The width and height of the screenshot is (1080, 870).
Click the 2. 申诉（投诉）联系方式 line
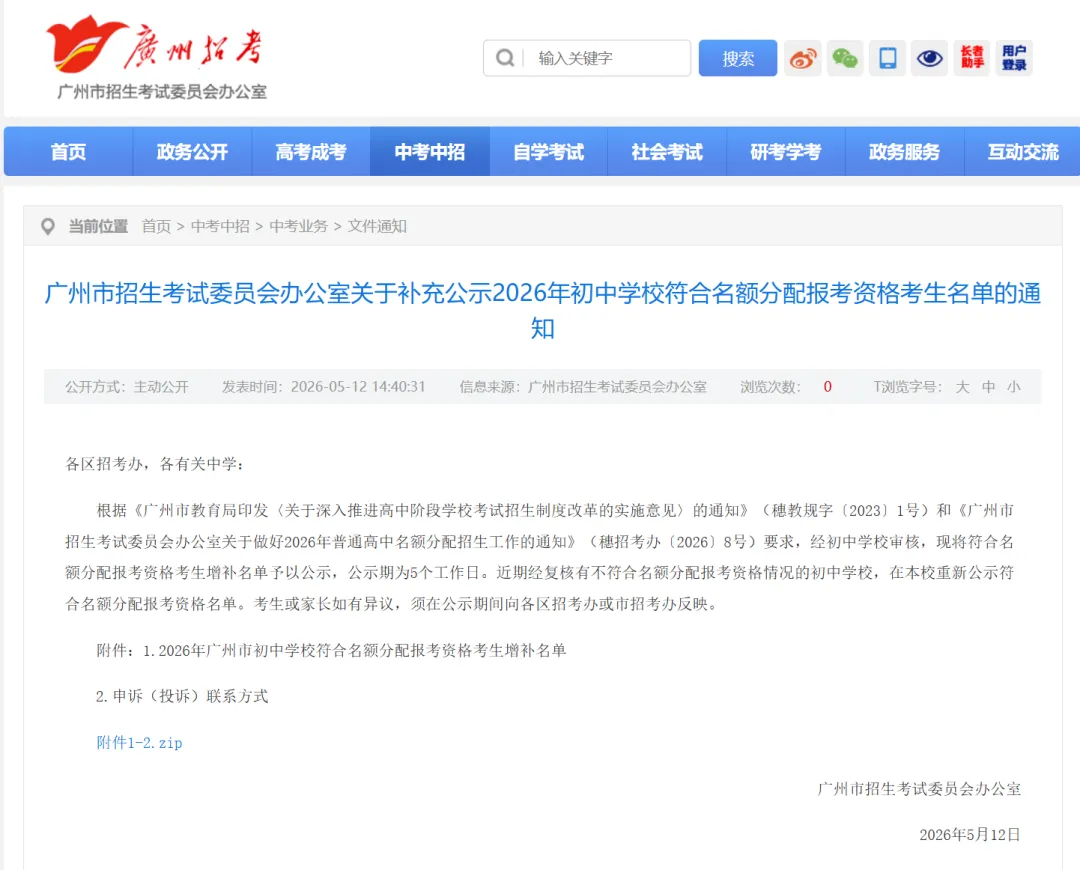coord(182,696)
